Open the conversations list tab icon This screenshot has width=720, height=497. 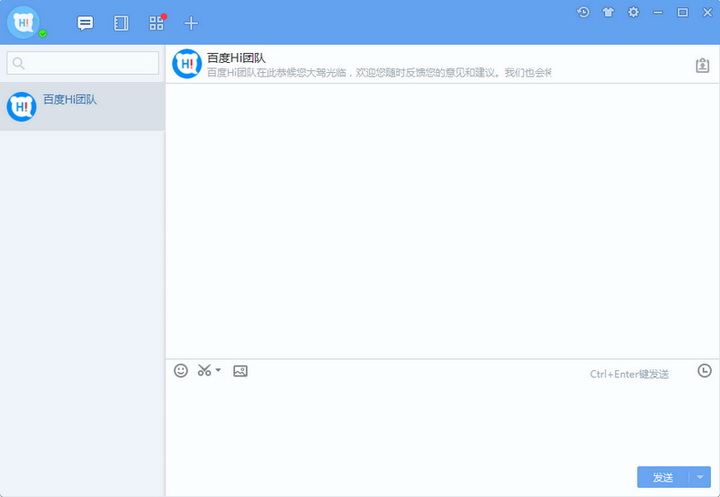[x=86, y=22]
